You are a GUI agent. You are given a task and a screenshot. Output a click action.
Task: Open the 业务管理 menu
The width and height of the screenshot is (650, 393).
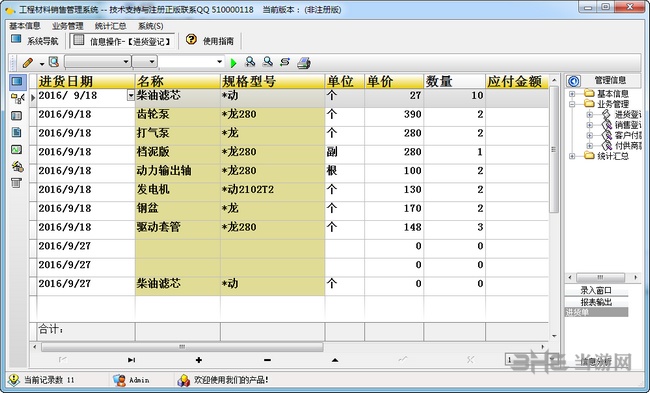[x=68, y=26]
